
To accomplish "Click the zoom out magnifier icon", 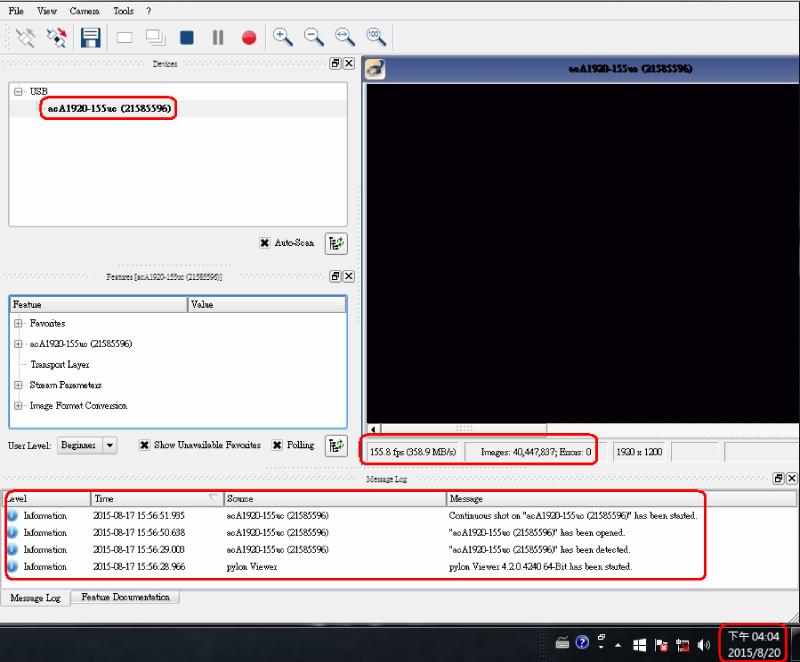I will click(x=314, y=37).
